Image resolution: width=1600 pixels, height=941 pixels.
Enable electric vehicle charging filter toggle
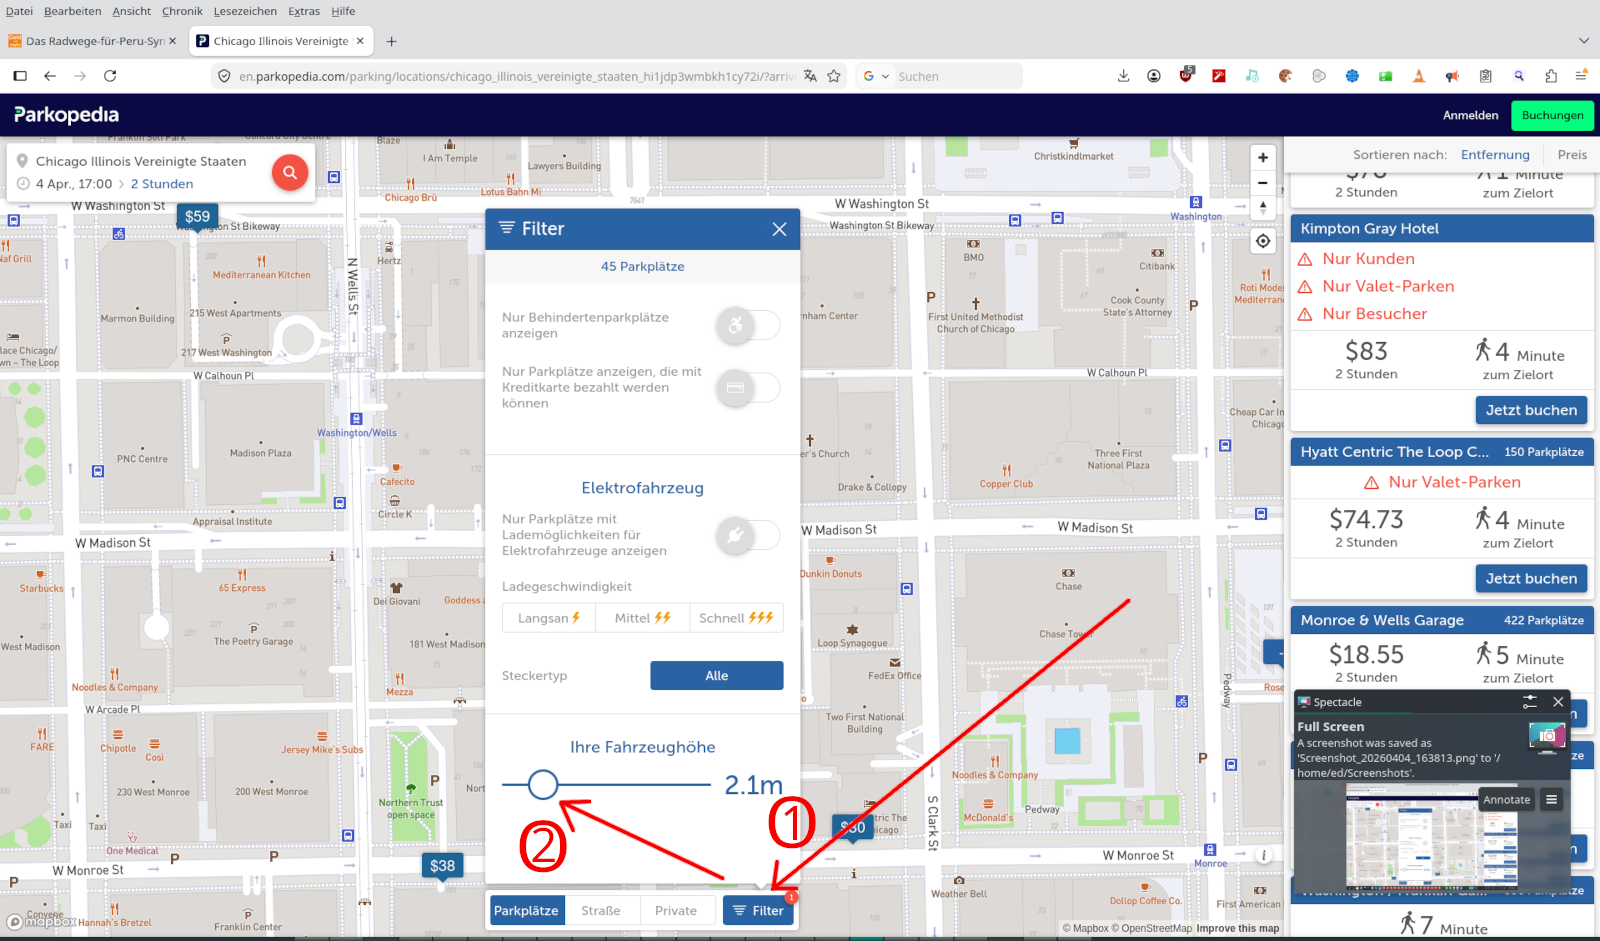(x=748, y=535)
